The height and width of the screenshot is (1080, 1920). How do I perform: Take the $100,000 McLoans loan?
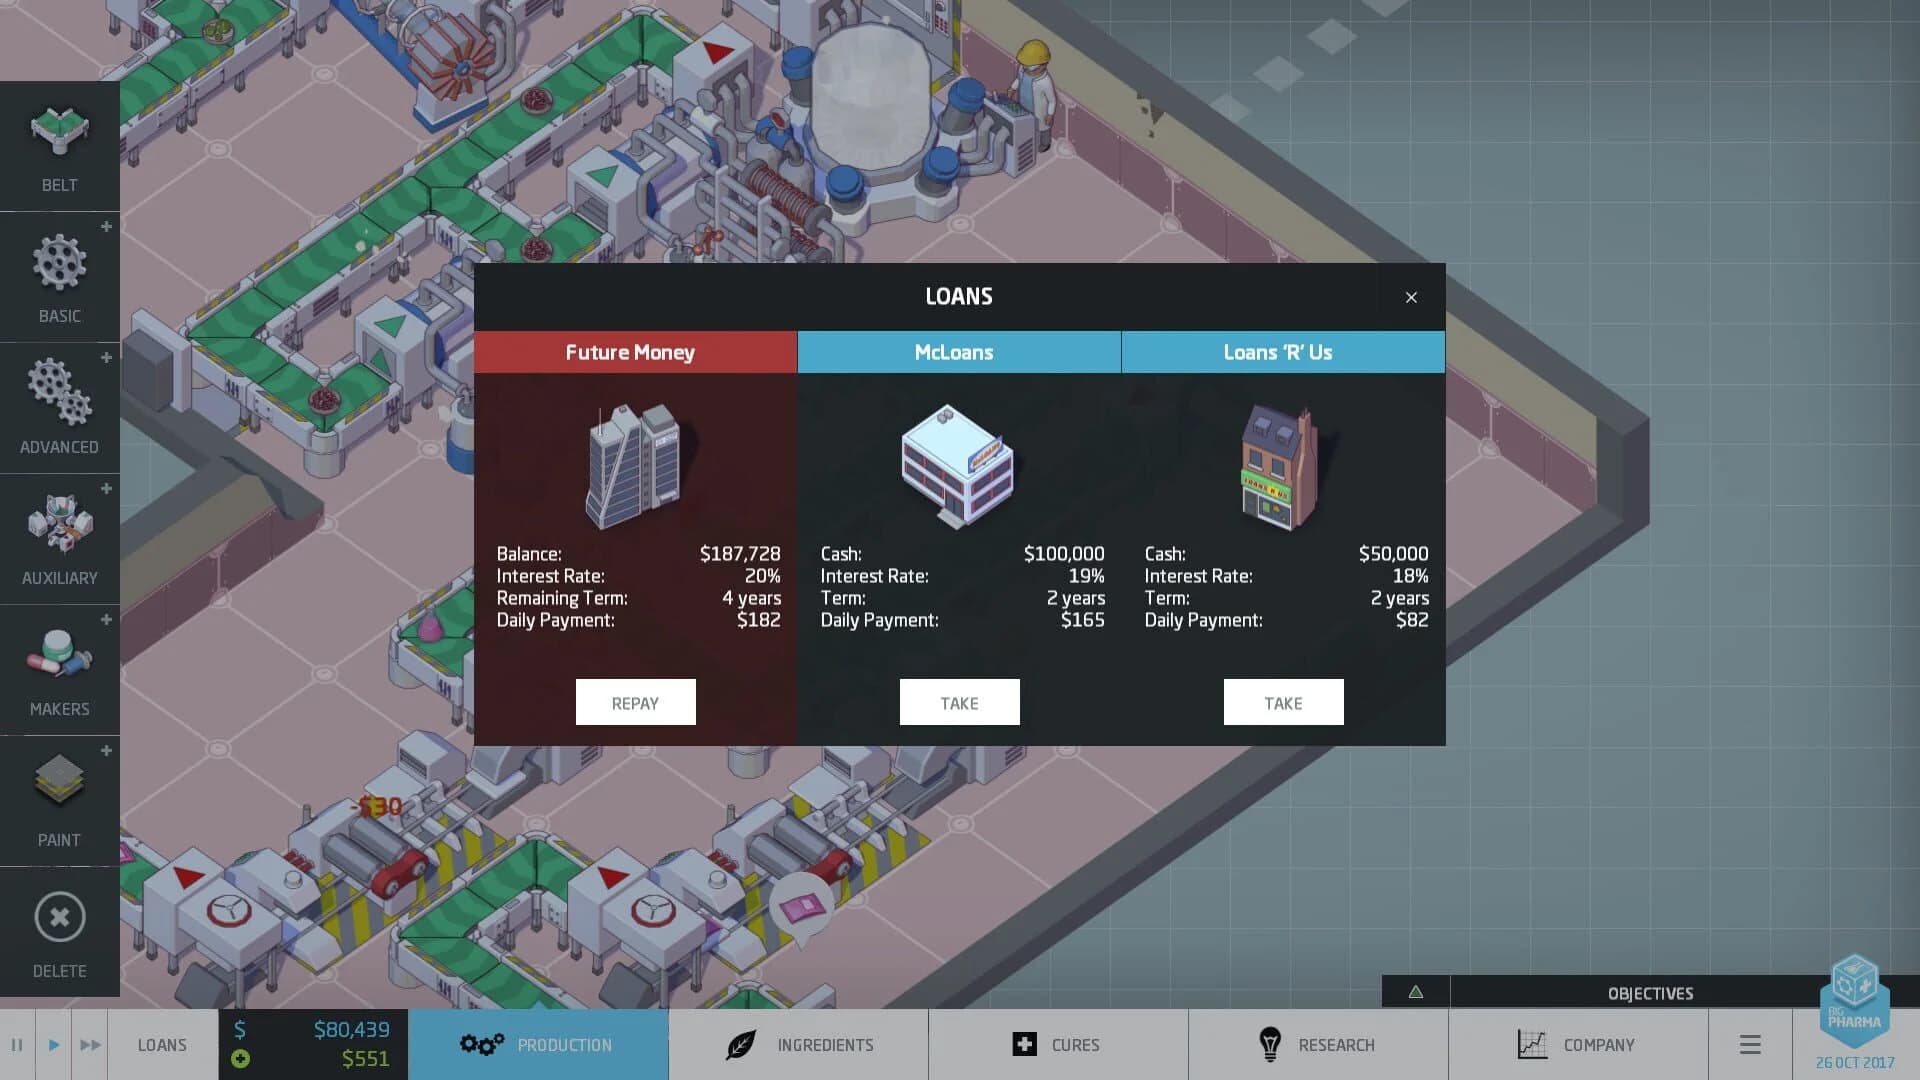[x=959, y=701]
